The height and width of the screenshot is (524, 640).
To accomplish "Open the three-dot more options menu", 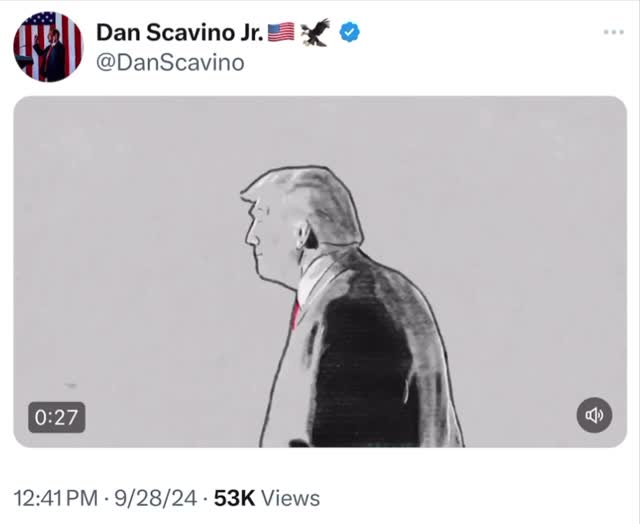I will click(613, 32).
